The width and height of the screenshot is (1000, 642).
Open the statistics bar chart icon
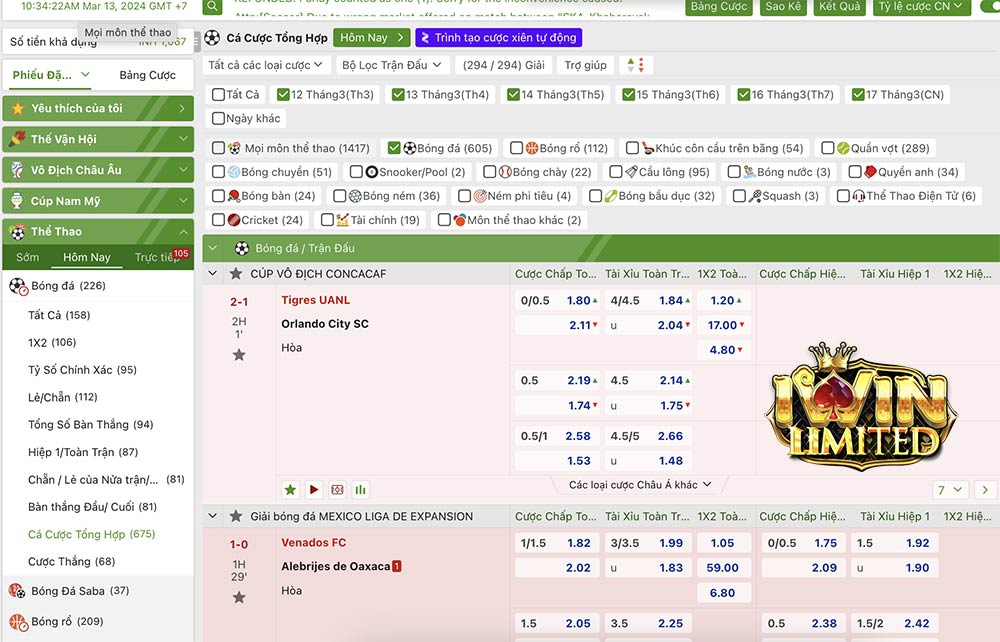[x=360, y=490]
